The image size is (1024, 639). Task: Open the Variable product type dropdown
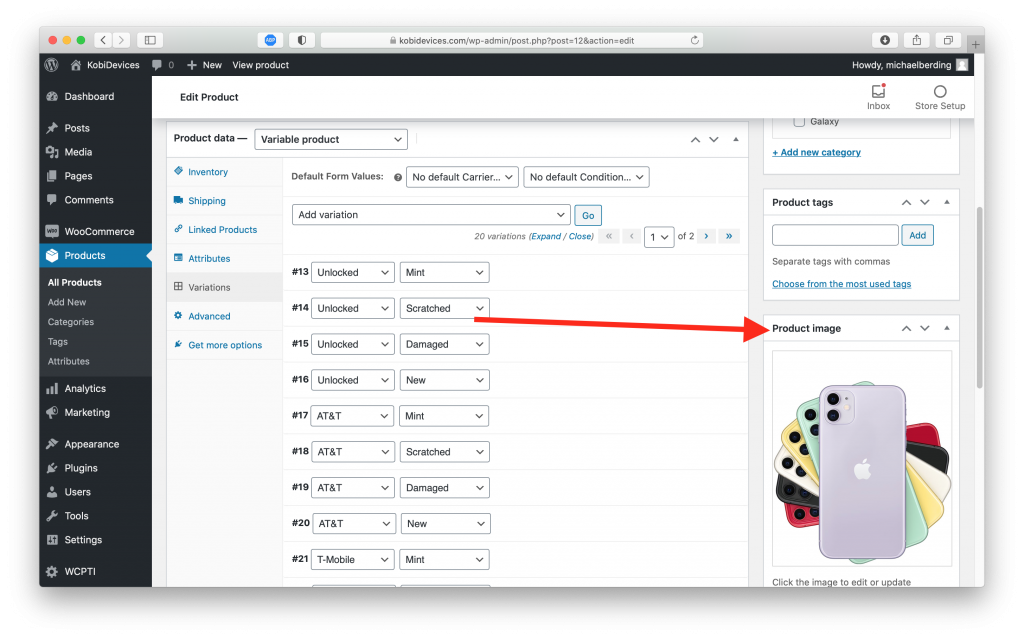click(x=331, y=139)
